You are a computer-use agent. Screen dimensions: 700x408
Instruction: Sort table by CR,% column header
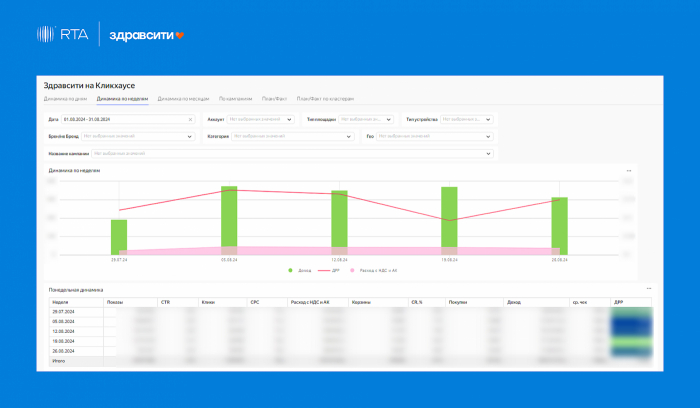point(427,302)
